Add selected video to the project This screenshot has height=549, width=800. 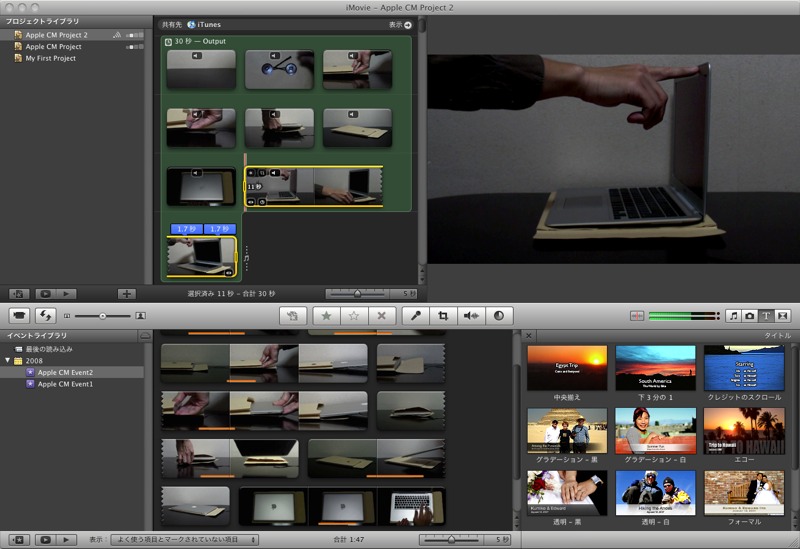point(292,316)
